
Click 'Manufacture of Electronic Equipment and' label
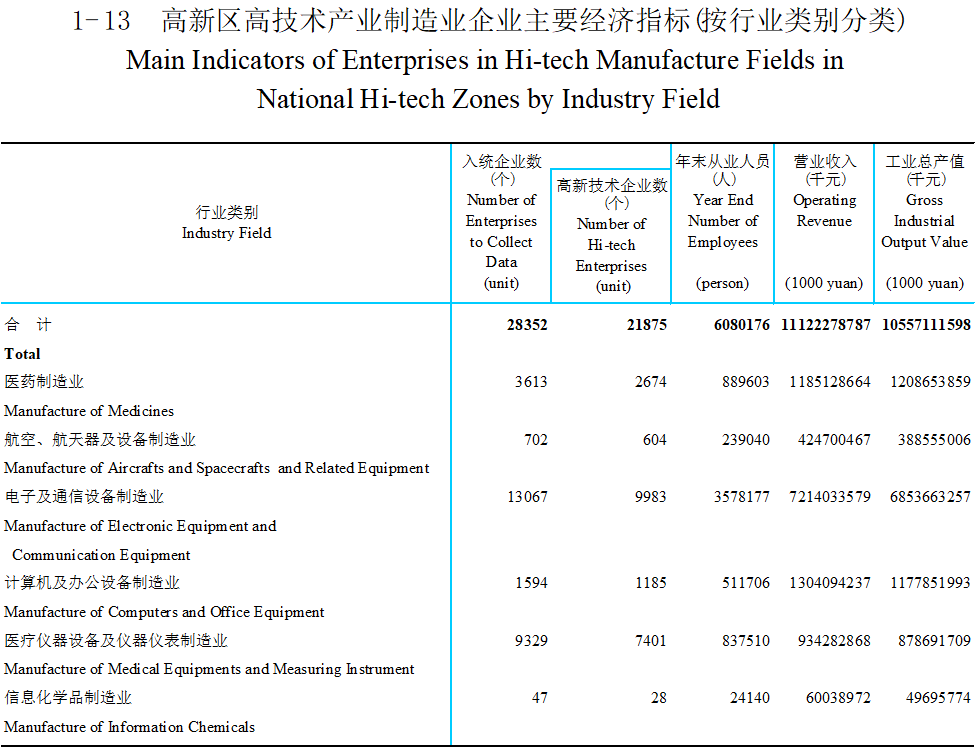140,526
